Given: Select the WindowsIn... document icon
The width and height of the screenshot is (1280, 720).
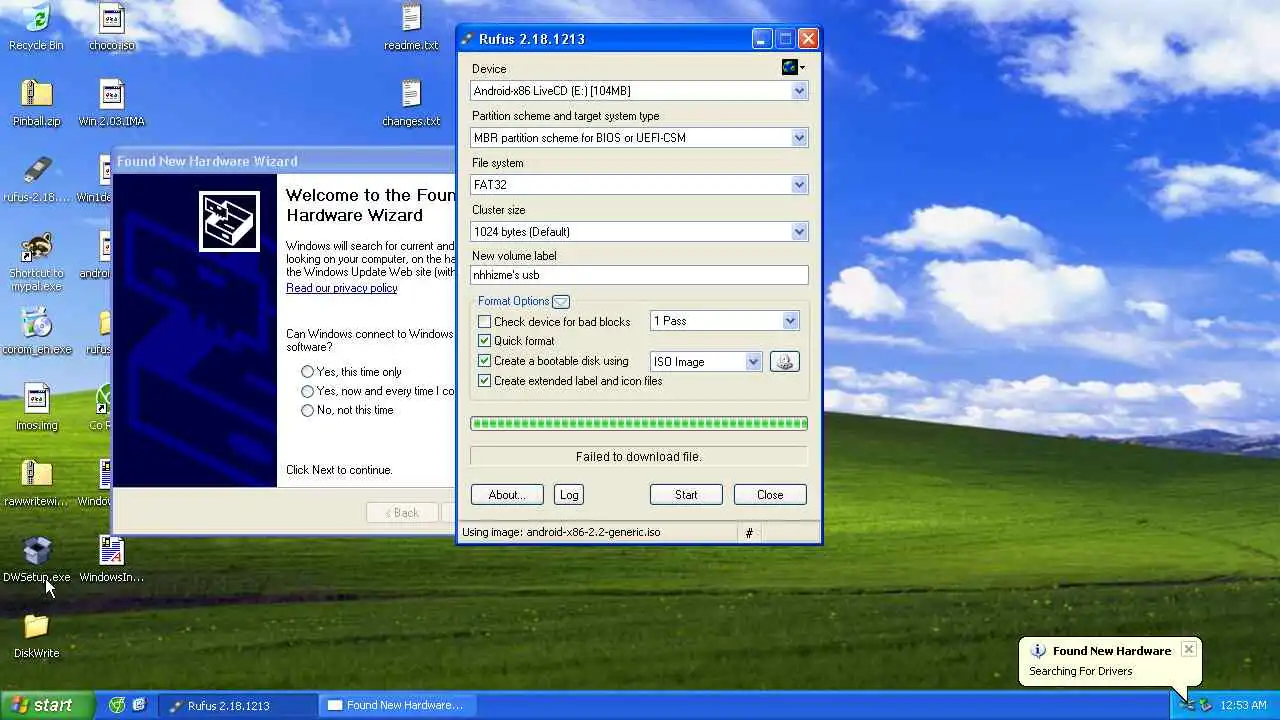Looking at the screenshot, I should click(x=112, y=559).
